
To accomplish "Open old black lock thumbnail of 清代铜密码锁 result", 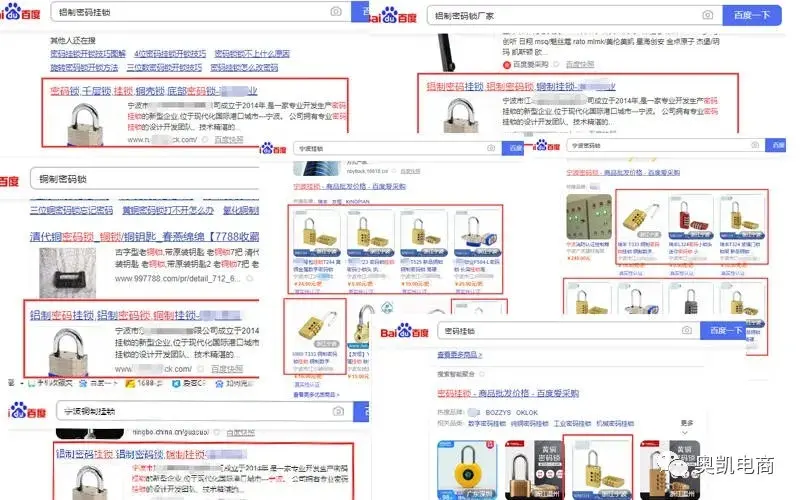I will click(x=67, y=273).
